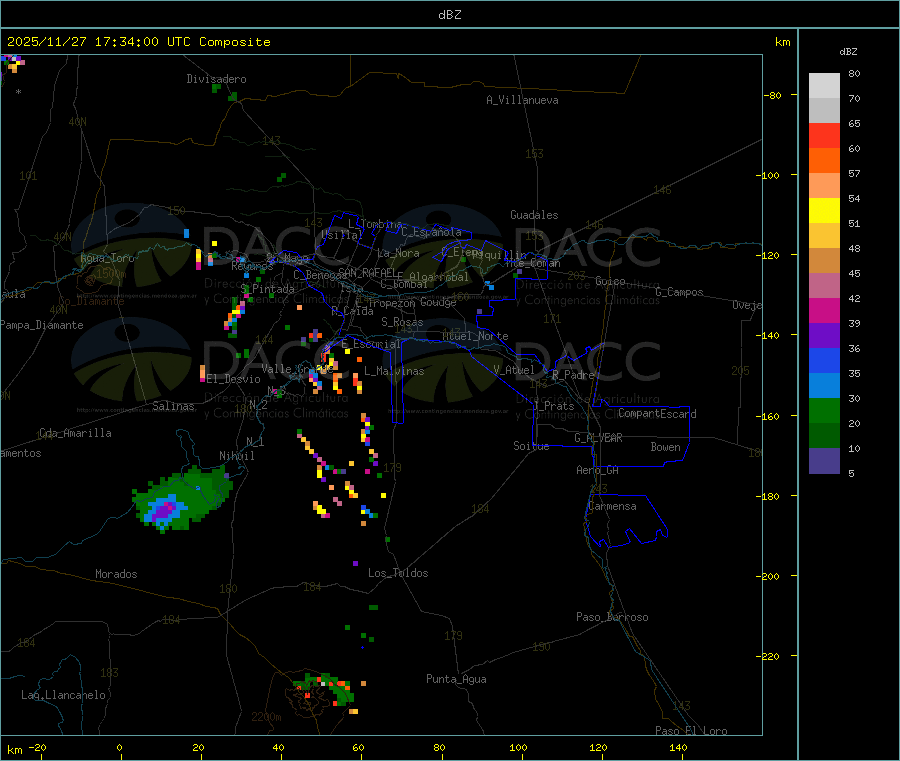Click the Pampa_Diamante label
Screen dimensions: 900x761
coord(41,325)
